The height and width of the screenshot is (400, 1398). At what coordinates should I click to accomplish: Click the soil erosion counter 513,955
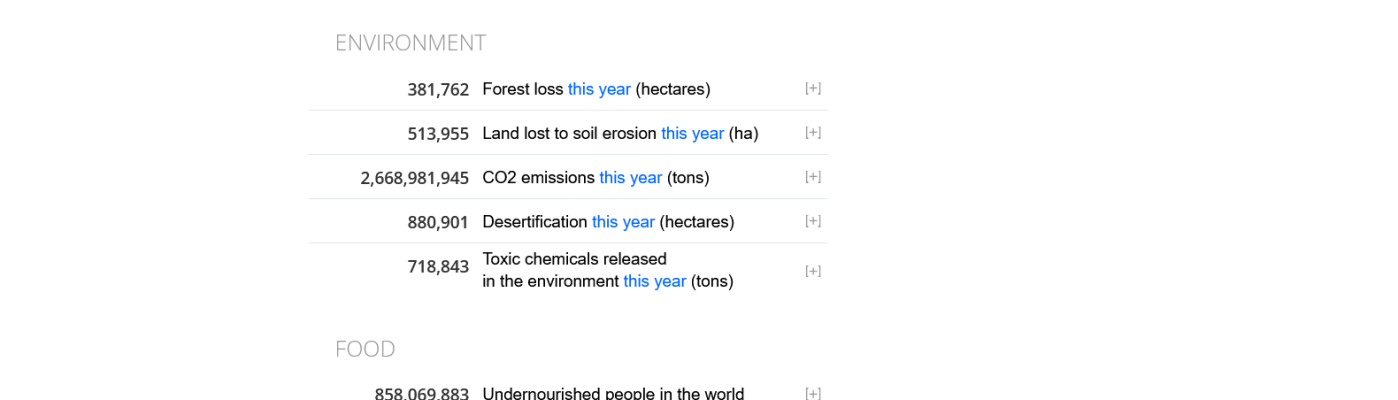(438, 133)
